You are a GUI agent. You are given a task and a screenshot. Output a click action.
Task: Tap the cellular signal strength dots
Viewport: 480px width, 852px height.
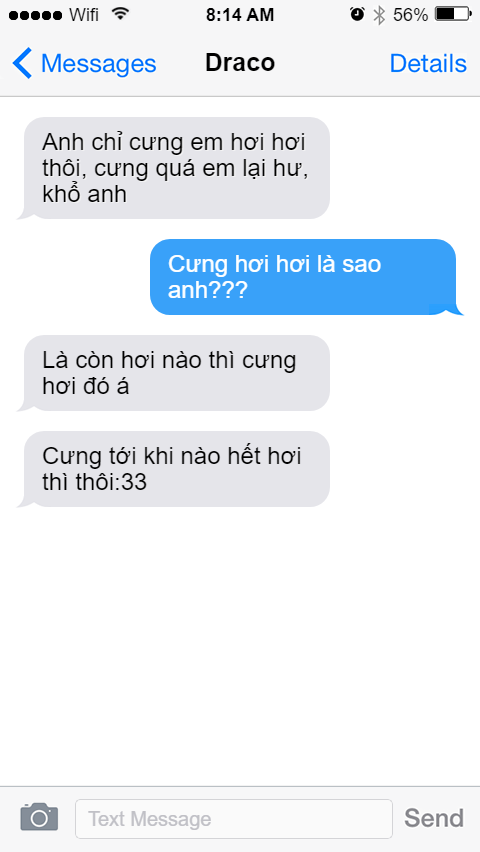point(35,15)
